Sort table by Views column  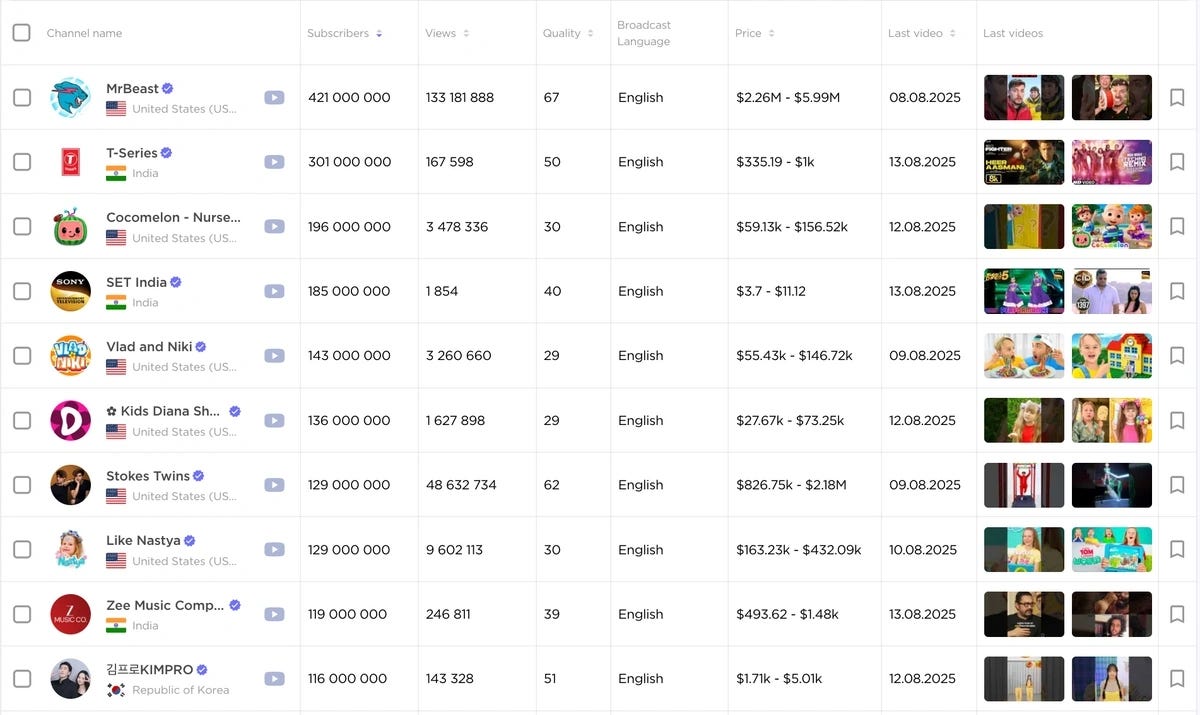point(447,33)
